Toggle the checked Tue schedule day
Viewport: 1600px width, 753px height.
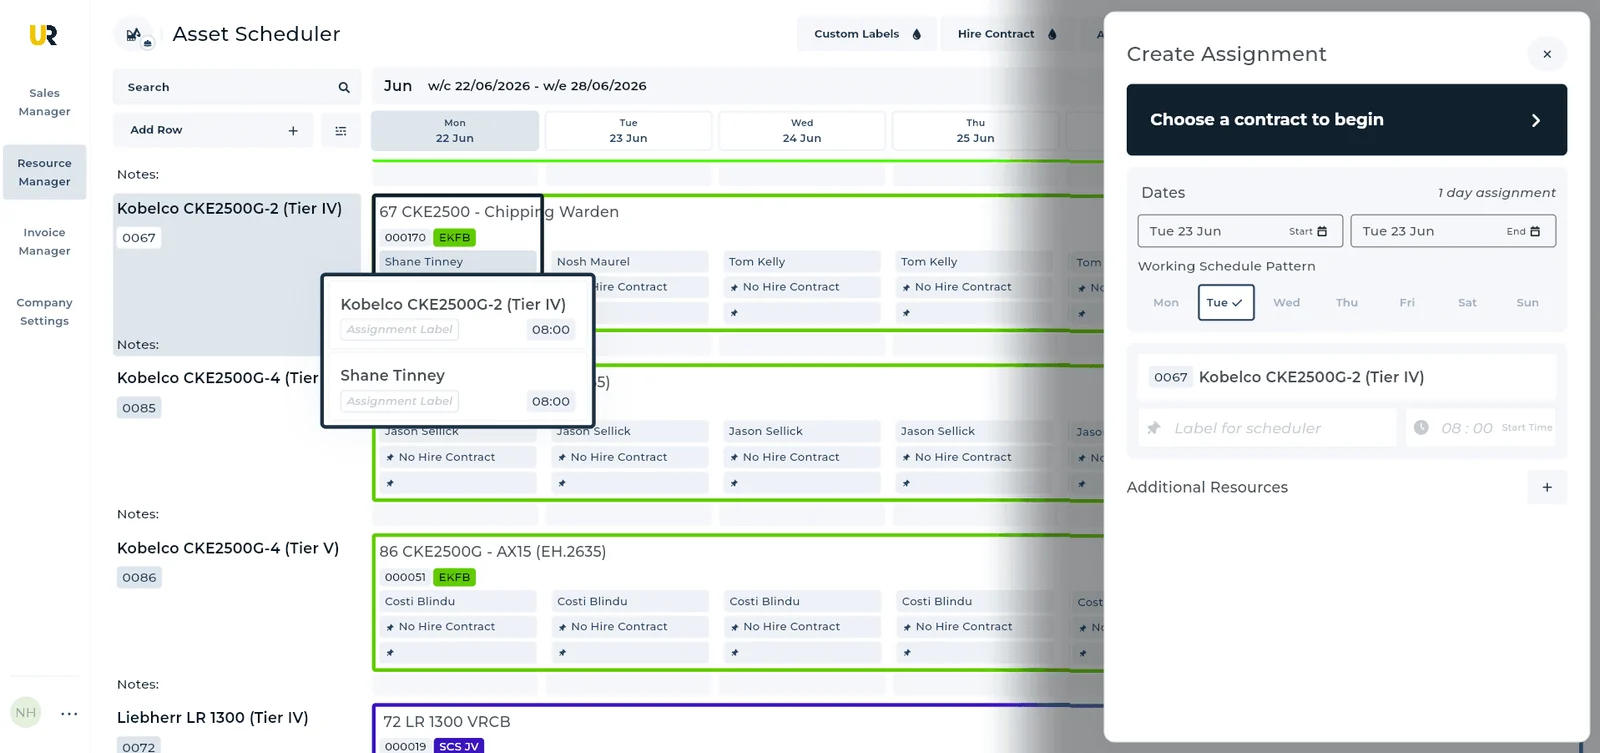pos(1226,303)
